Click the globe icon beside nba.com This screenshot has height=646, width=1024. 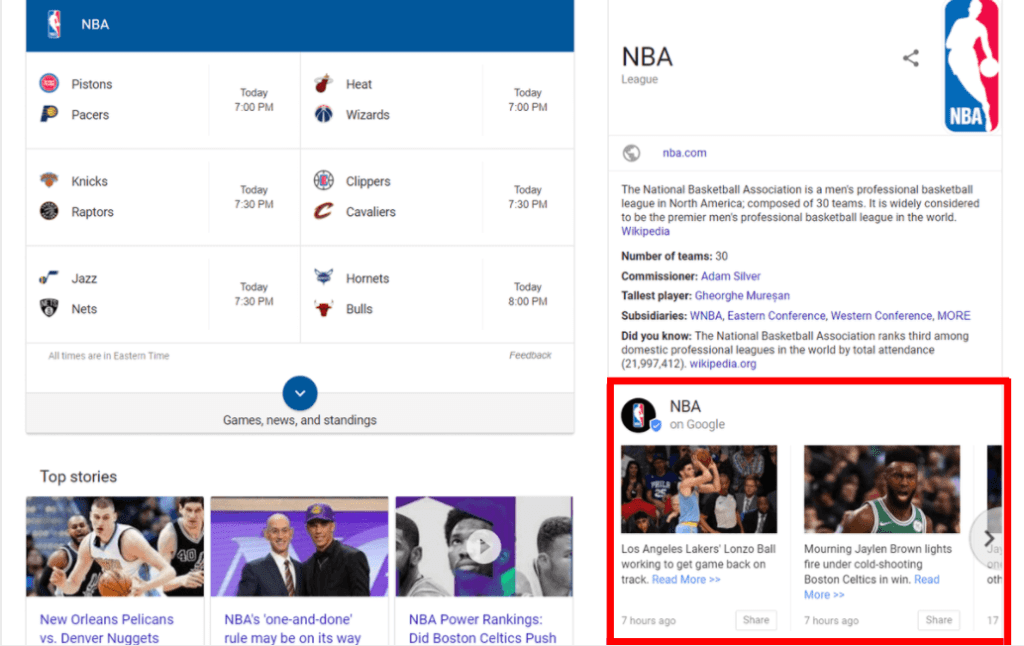click(632, 153)
